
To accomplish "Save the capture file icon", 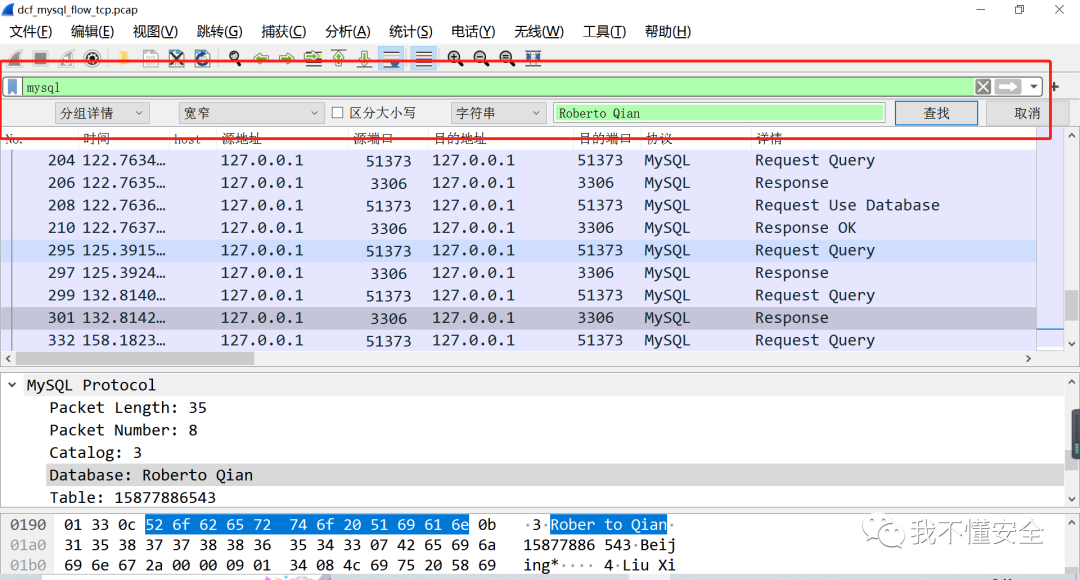I will [x=150, y=59].
